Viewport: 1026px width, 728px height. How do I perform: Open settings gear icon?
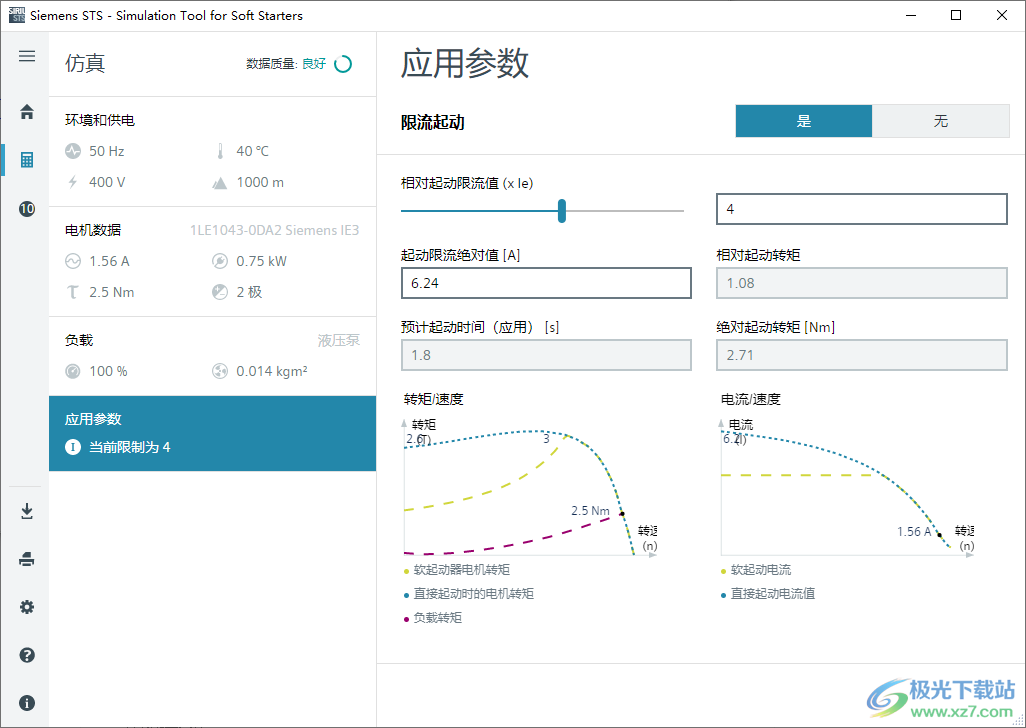(x=27, y=607)
